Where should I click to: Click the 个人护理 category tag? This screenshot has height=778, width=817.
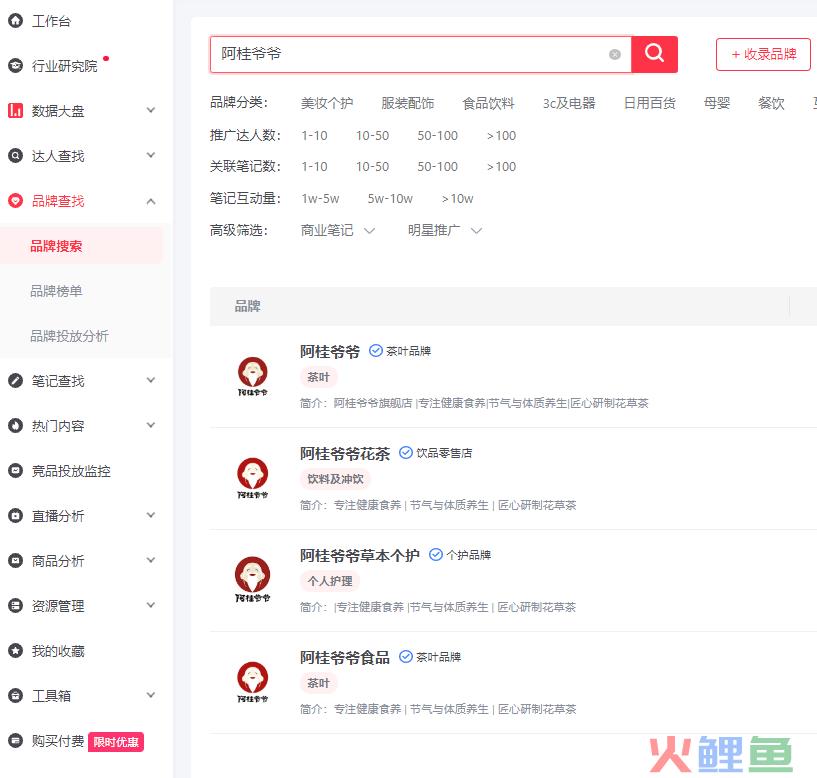[330, 581]
